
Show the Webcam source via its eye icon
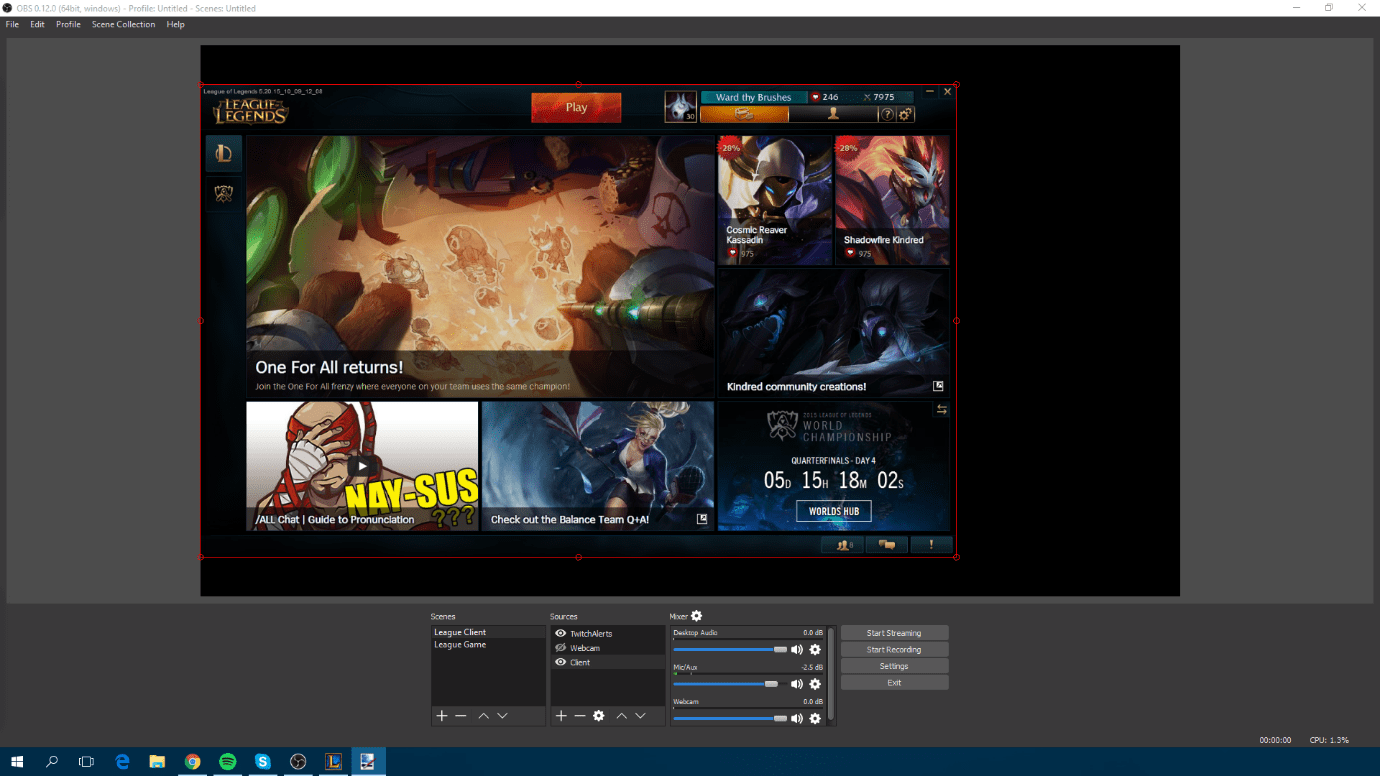pos(561,648)
